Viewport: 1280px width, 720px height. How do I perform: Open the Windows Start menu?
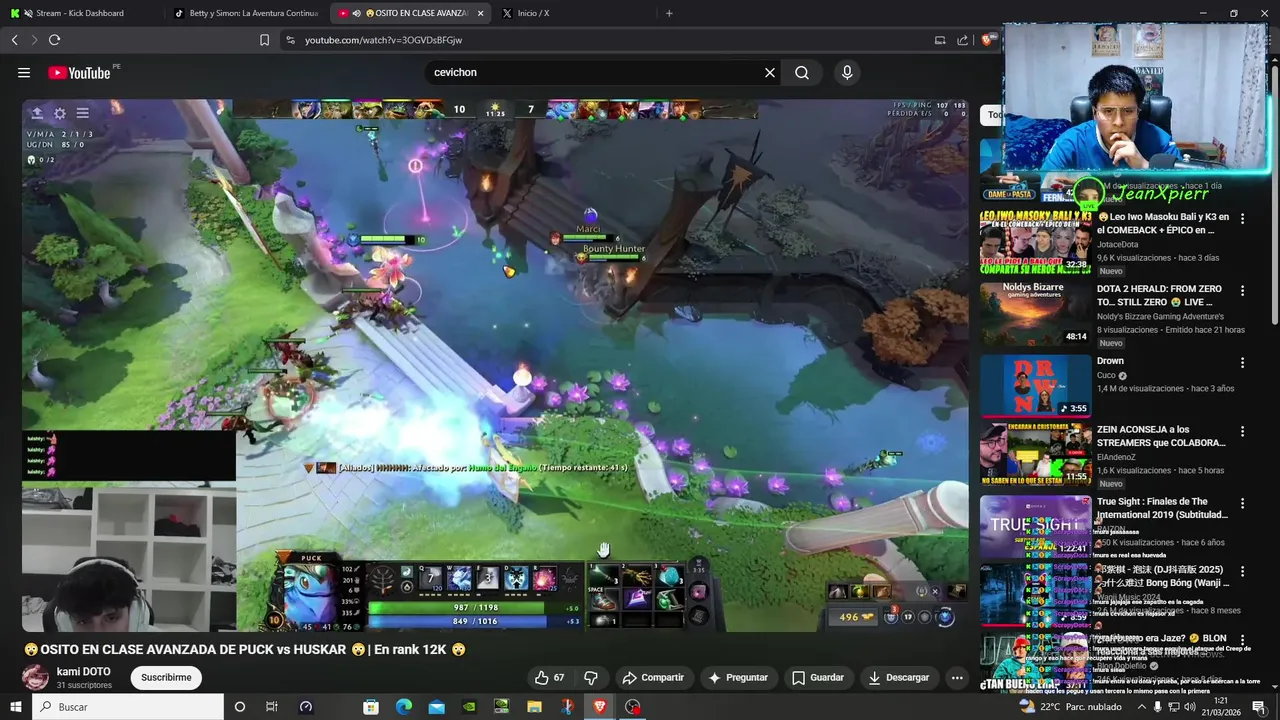pyautogui.click(x=15, y=707)
